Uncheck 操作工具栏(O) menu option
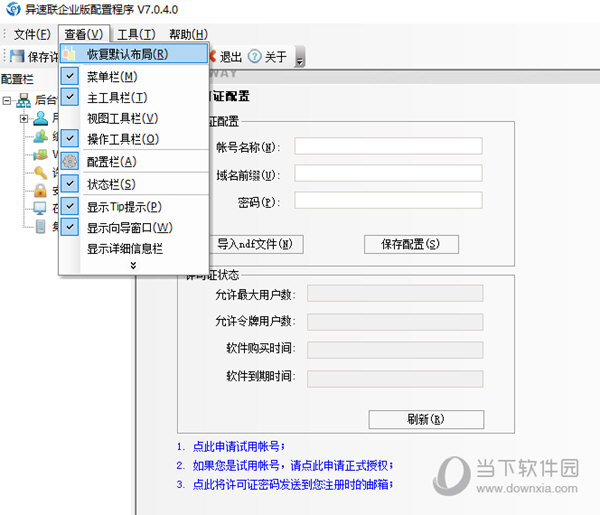The width and height of the screenshot is (600, 515). coord(70,138)
